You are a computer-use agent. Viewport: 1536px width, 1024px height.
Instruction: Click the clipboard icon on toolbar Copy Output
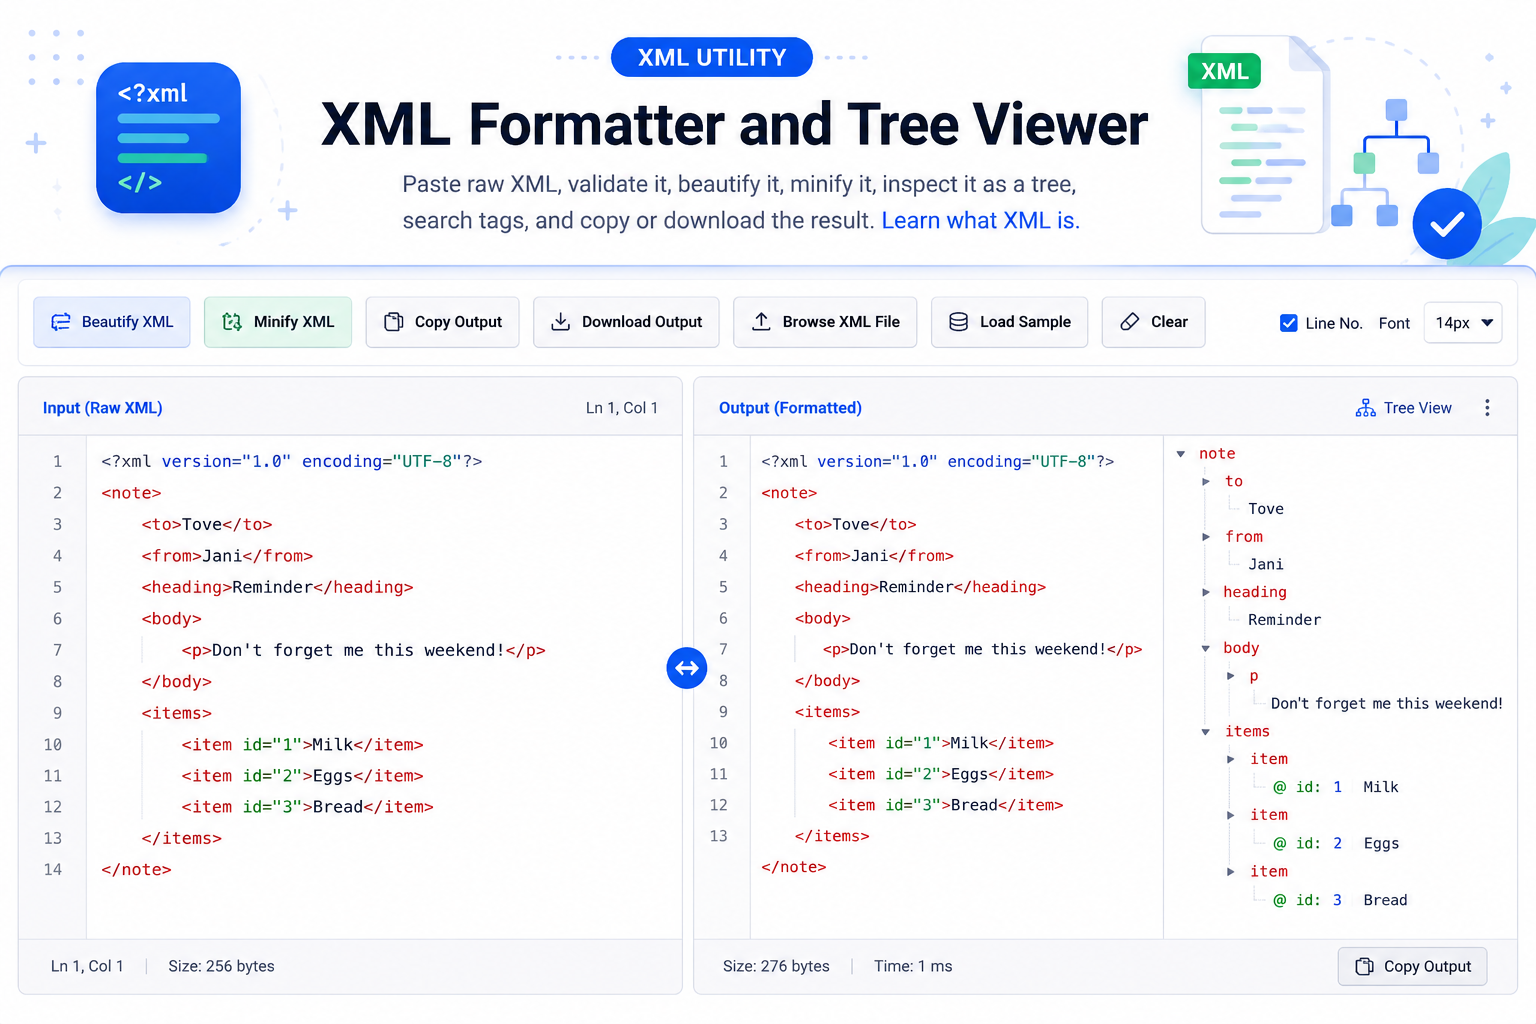pyautogui.click(x=394, y=322)
